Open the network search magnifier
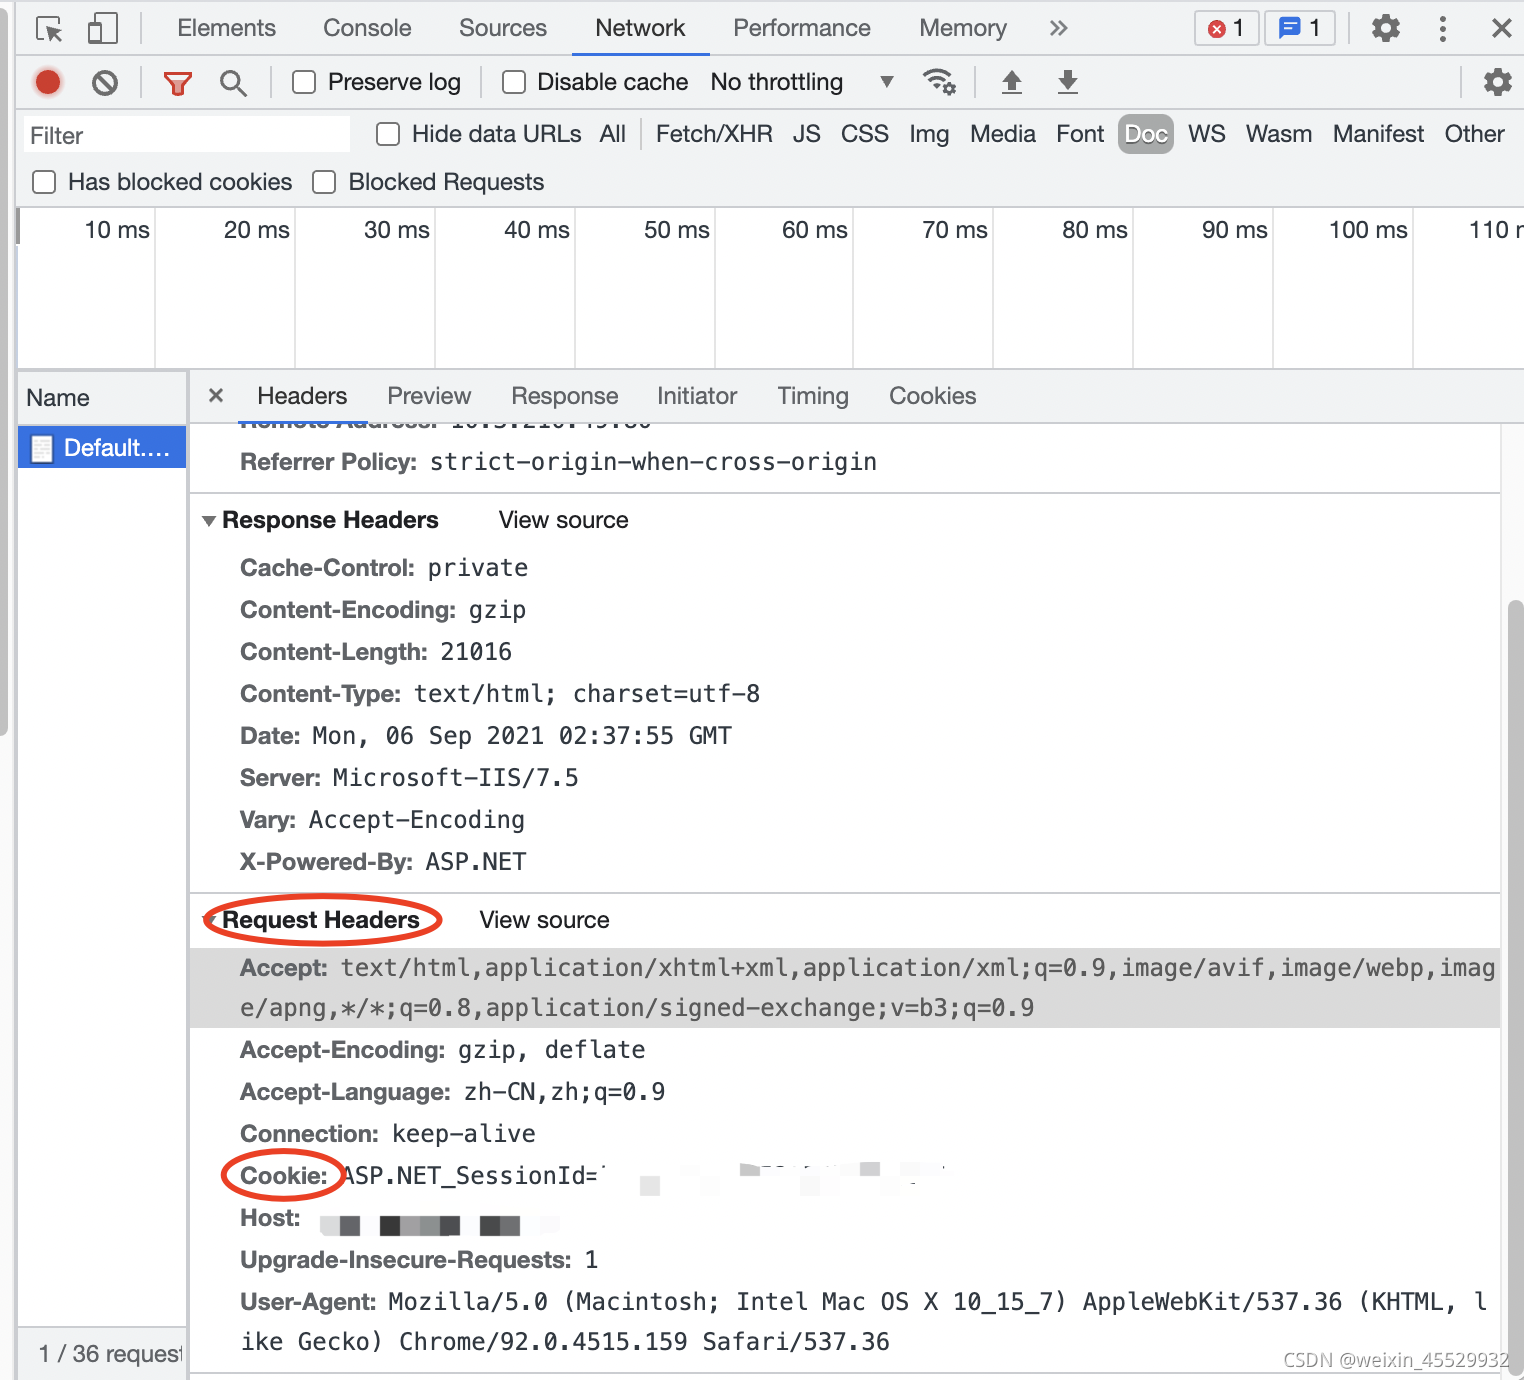Image resolution: width=1524 pixels, height=1380 pixels. point(233,83)
